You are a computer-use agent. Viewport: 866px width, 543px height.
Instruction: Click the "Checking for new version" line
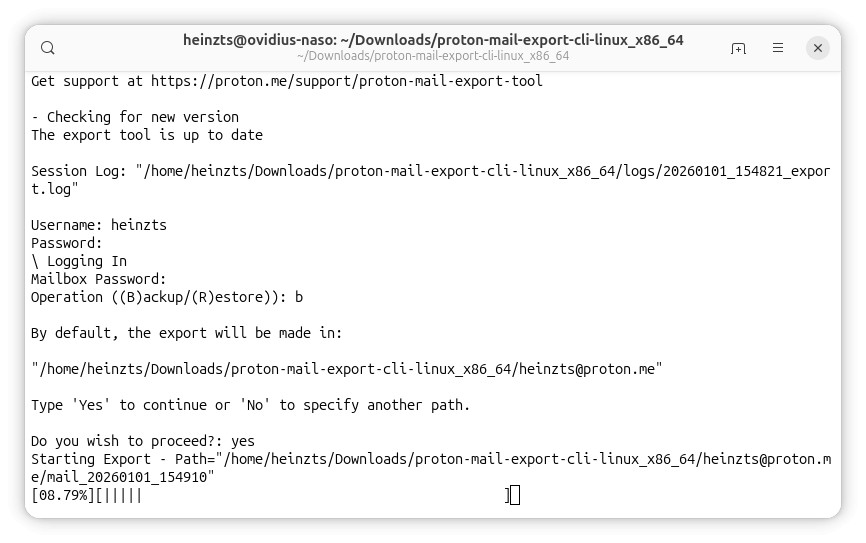click(x=135, y=117)
